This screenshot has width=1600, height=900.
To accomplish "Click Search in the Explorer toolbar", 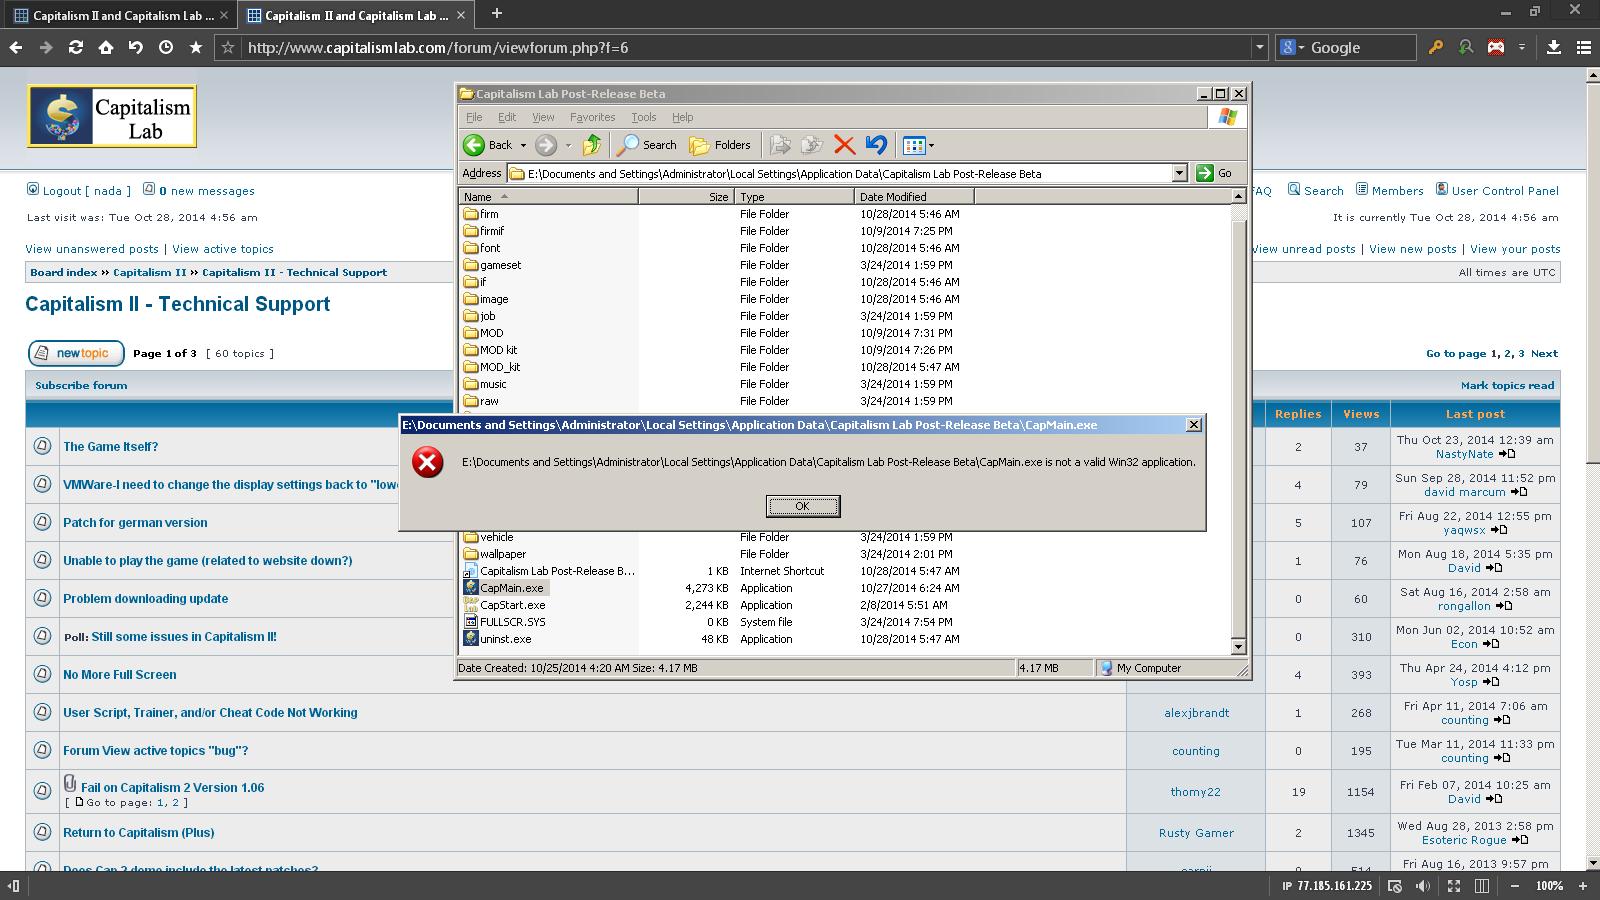I will click(x=647, y=145).
